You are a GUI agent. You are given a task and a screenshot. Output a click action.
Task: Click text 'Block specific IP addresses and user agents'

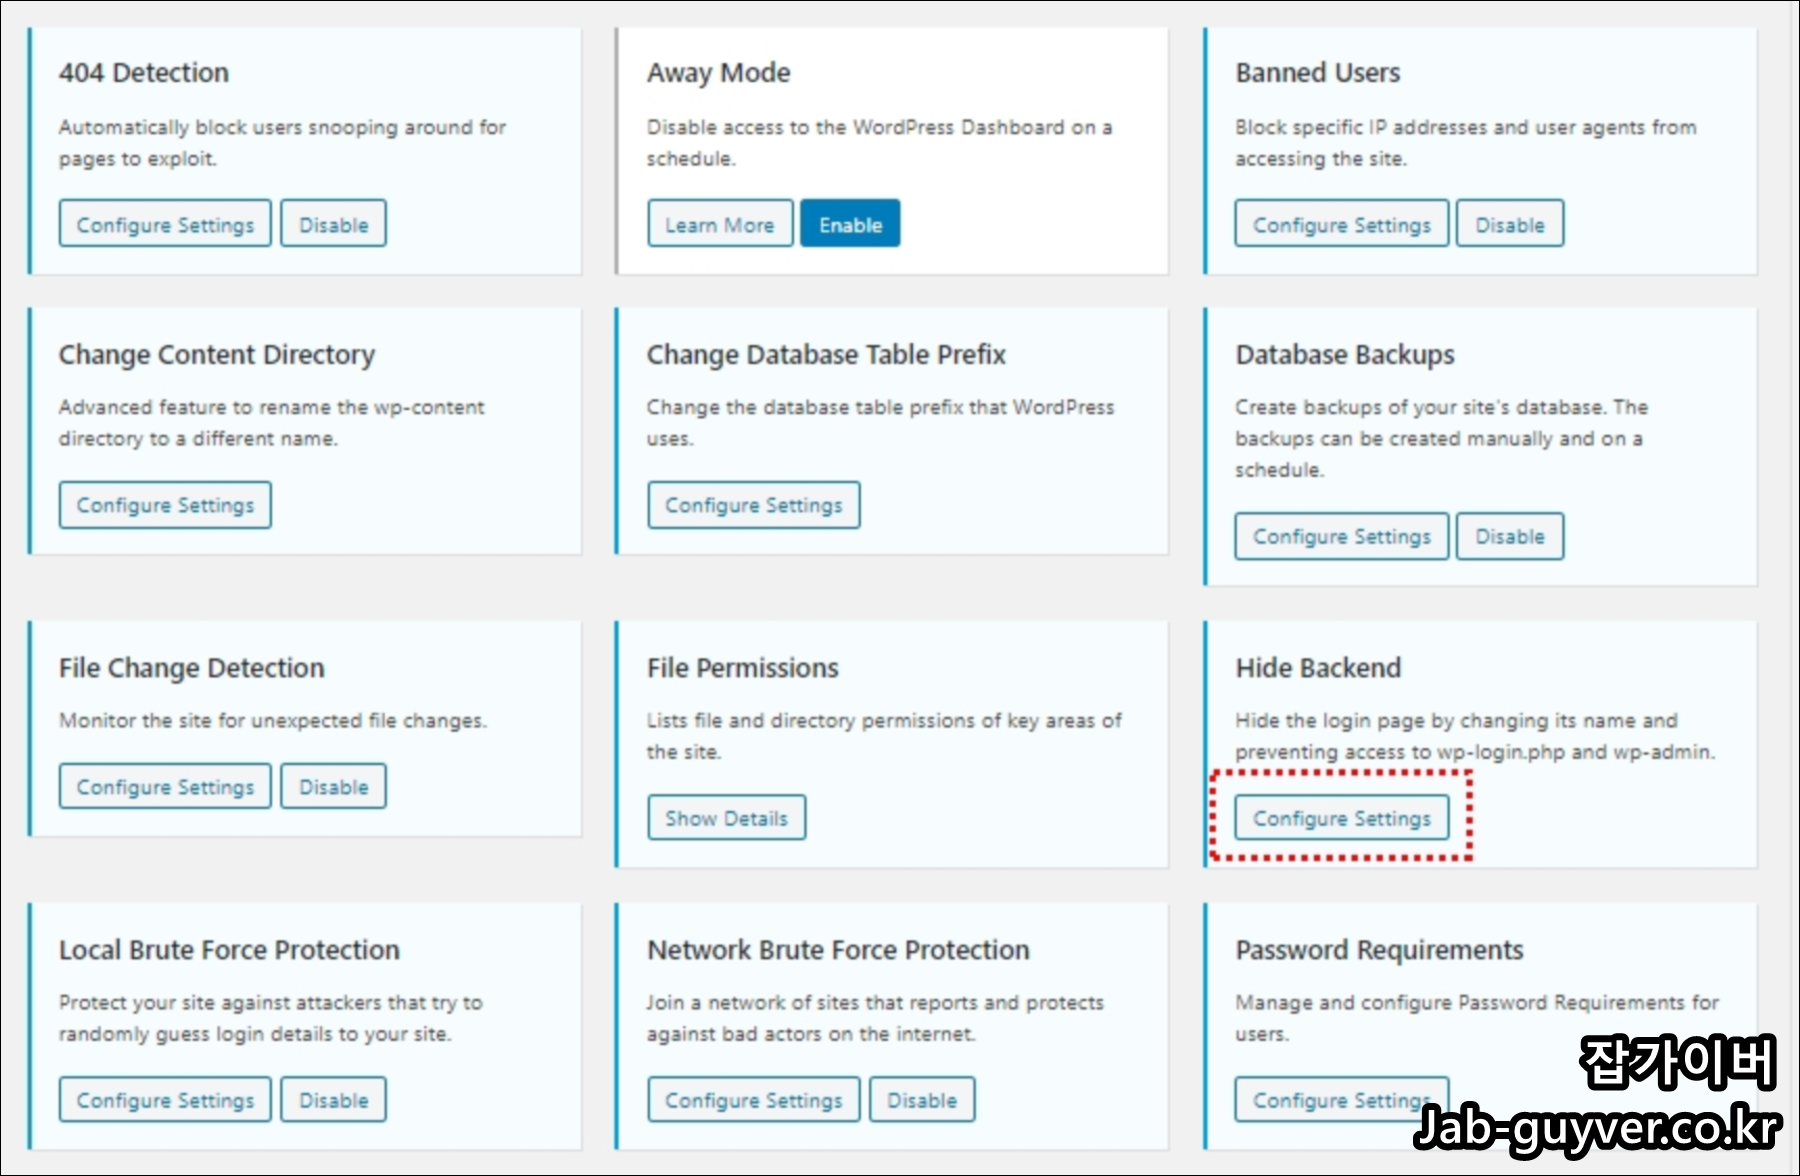(x=1440, y=127)
